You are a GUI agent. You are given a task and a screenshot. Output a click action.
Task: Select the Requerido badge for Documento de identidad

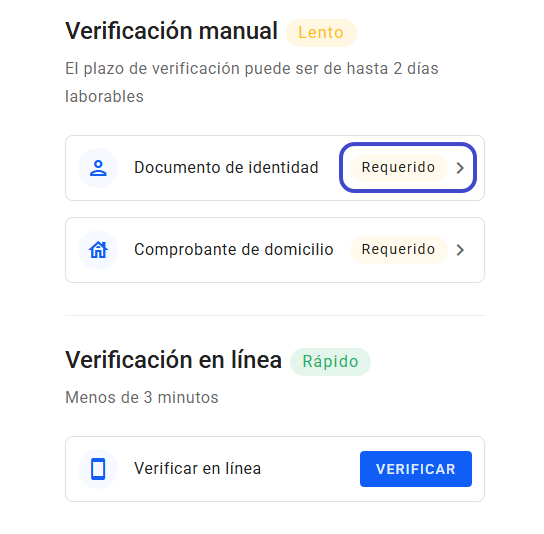click(399, 168)
